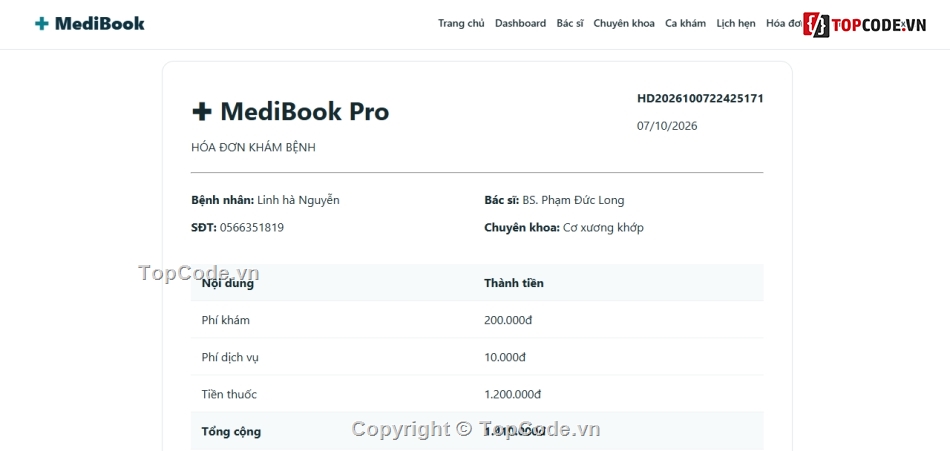Select the 10.000đ amount

(505, 358)
